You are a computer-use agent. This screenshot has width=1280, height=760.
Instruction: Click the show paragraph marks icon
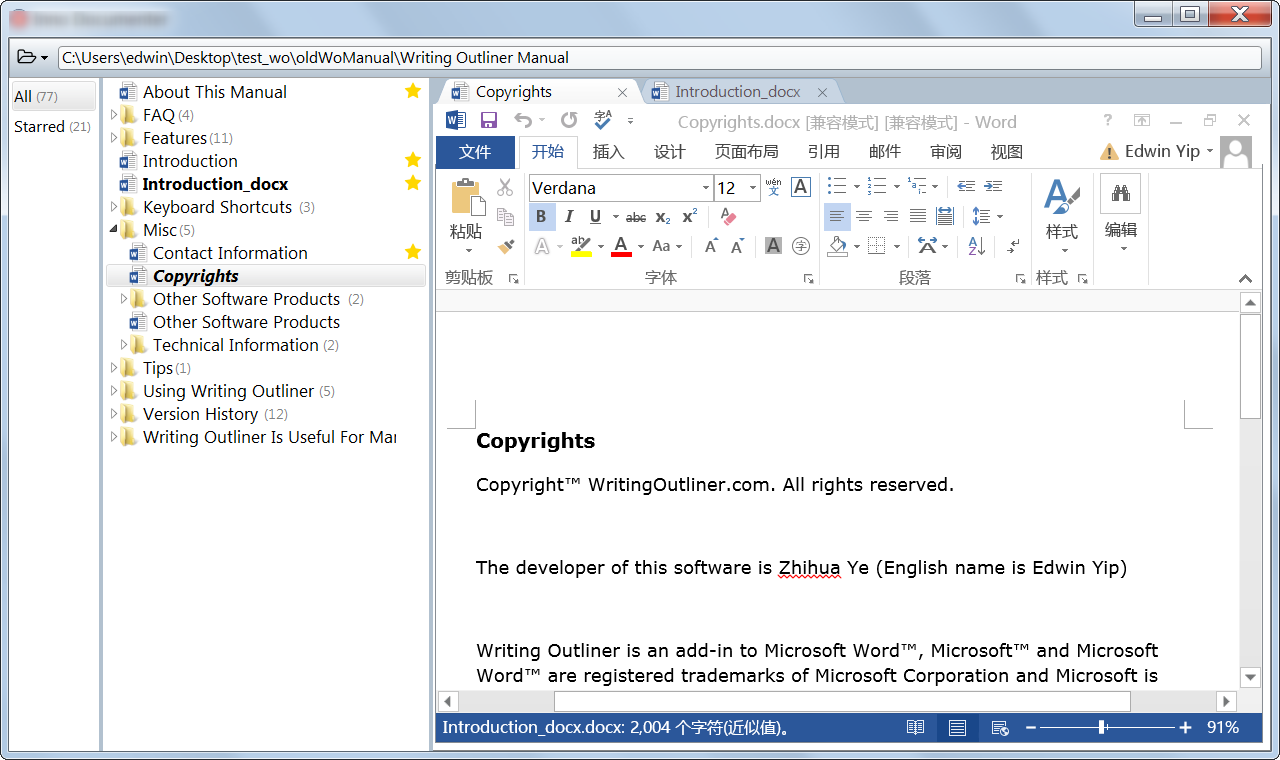tap(1013, 246)
